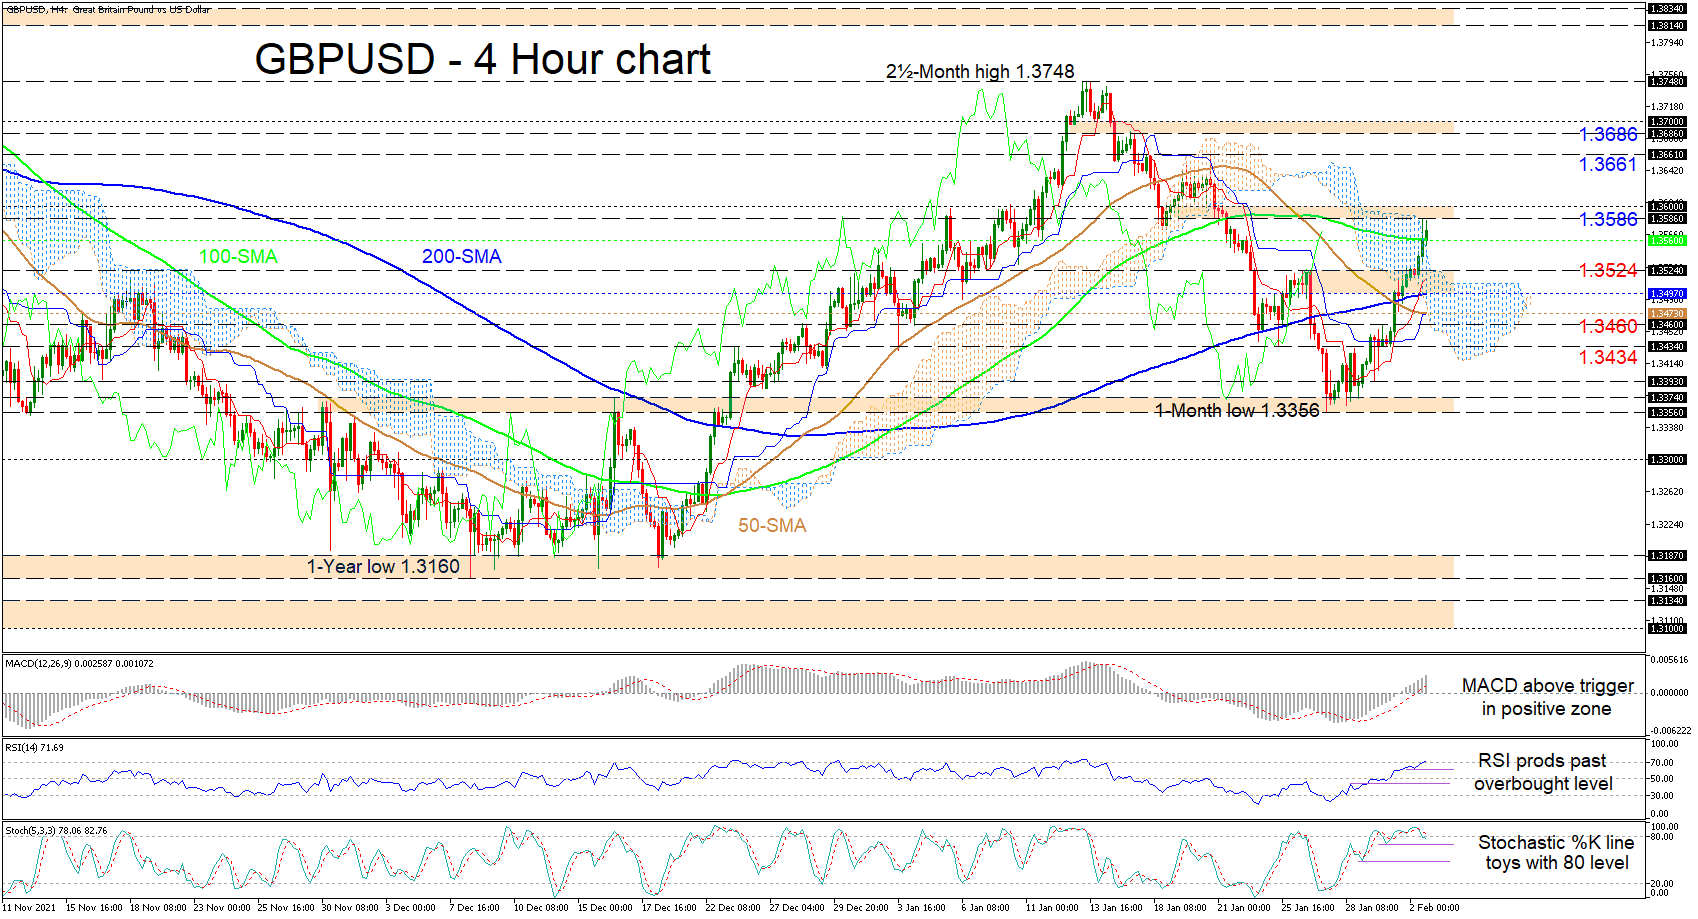The width and height of the screenshot is (1698, 919).
Task: Click the '27 Dec 04:00' time axis label
Action: click(797, 908)
